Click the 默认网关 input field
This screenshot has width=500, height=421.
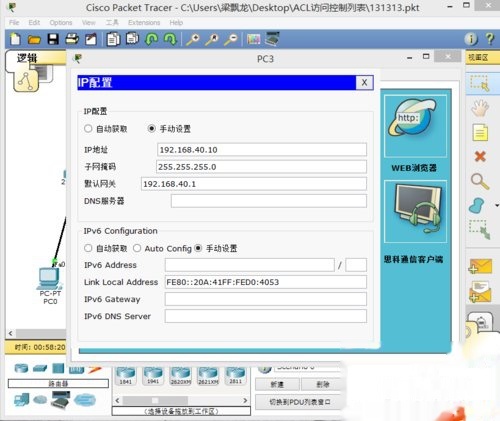(x=254, y=184)
